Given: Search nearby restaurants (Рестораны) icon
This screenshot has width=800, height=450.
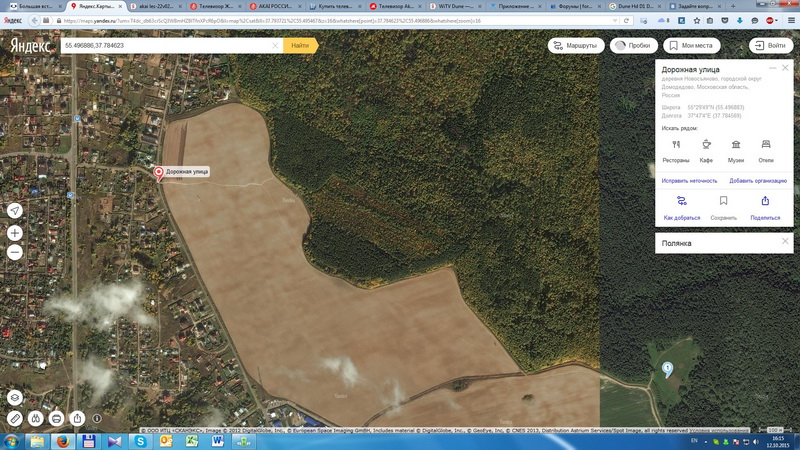Looking at the screenshot, I should tap(676, 145).
